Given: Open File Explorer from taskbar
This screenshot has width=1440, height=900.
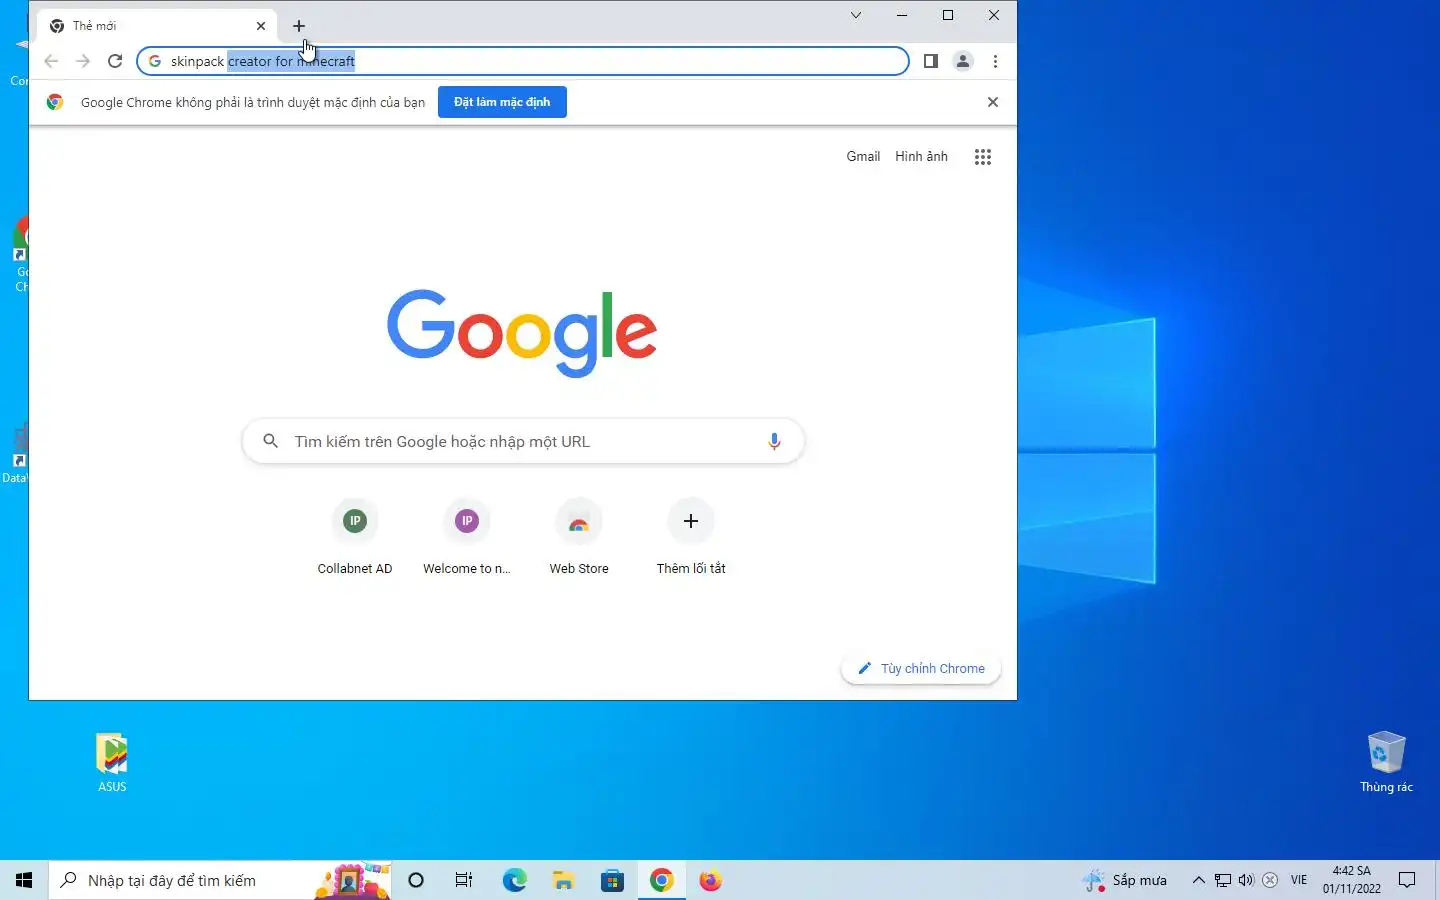Looking at the screenshot, I should [563, 880].
